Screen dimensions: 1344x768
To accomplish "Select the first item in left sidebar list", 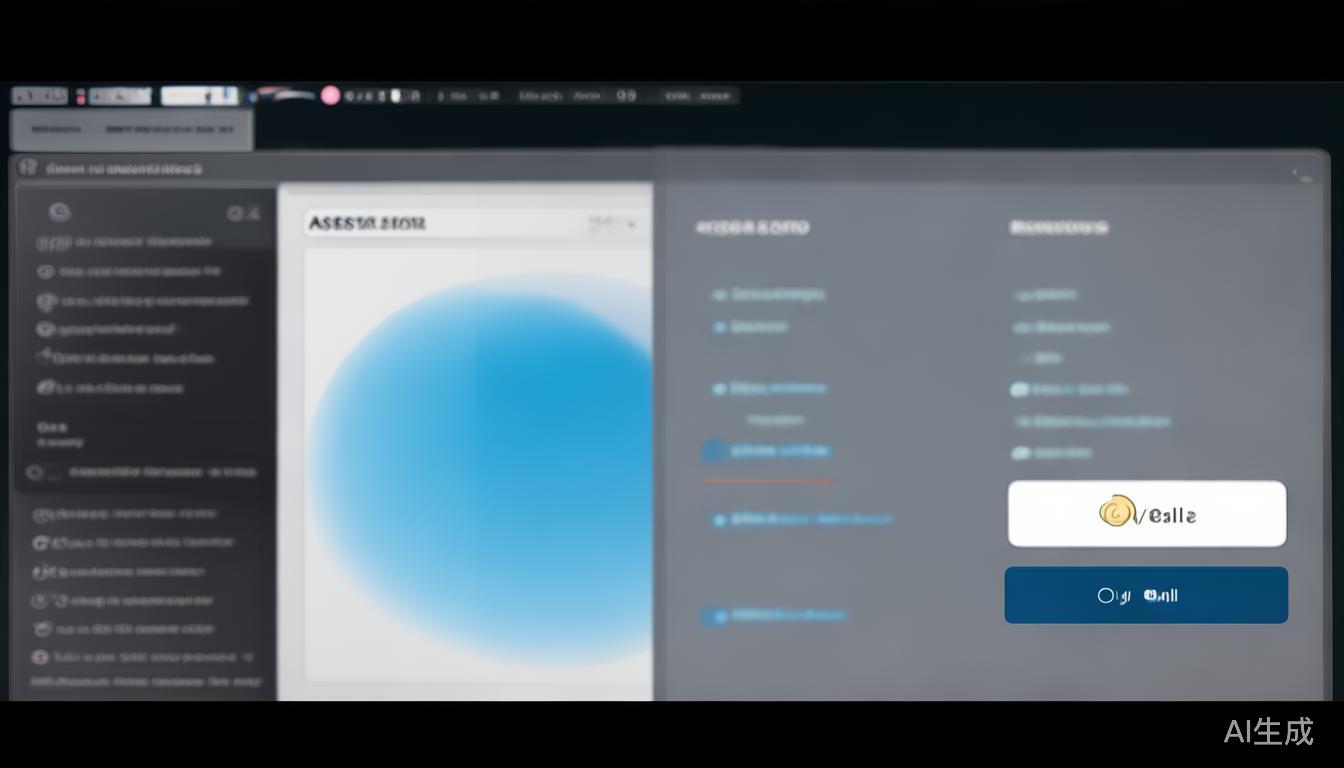I will coord(125,242).
